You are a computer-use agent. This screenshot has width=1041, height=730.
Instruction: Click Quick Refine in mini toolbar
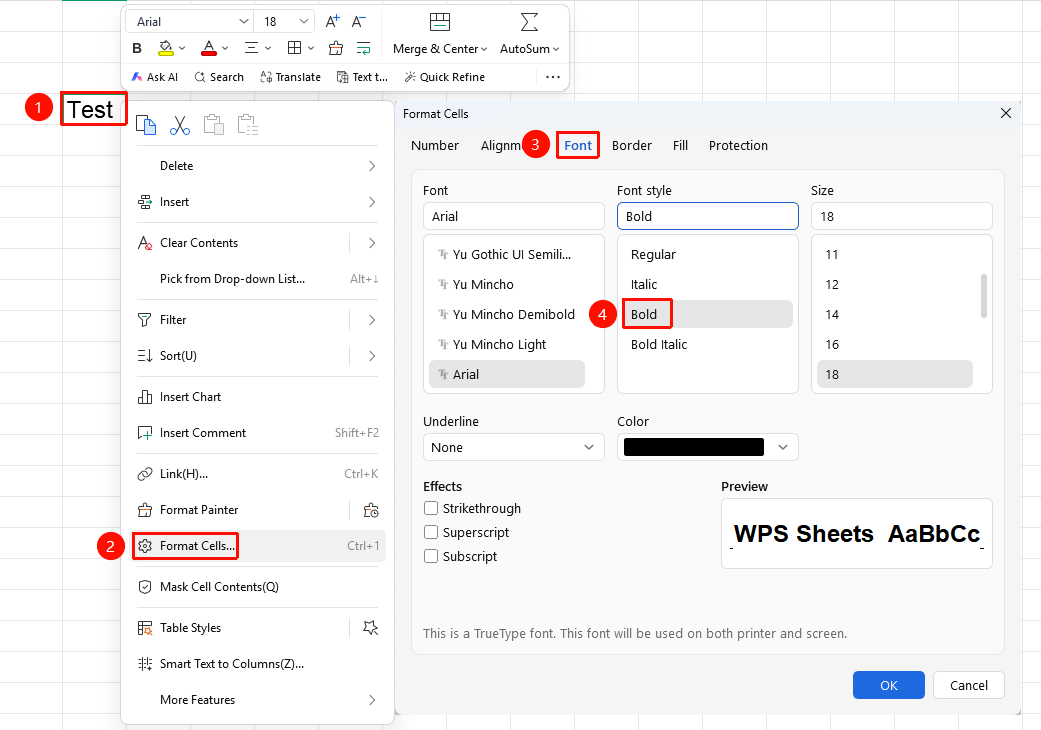click(444, 77)
